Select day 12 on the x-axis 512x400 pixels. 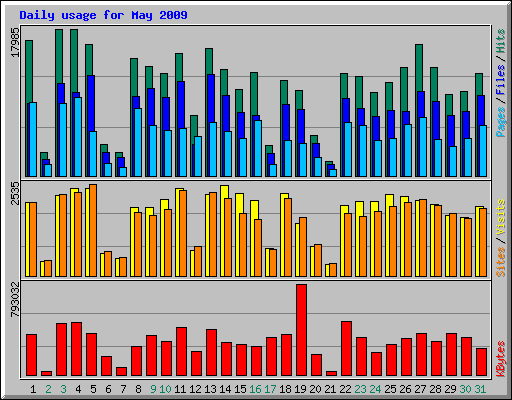[x=195, y=389]
